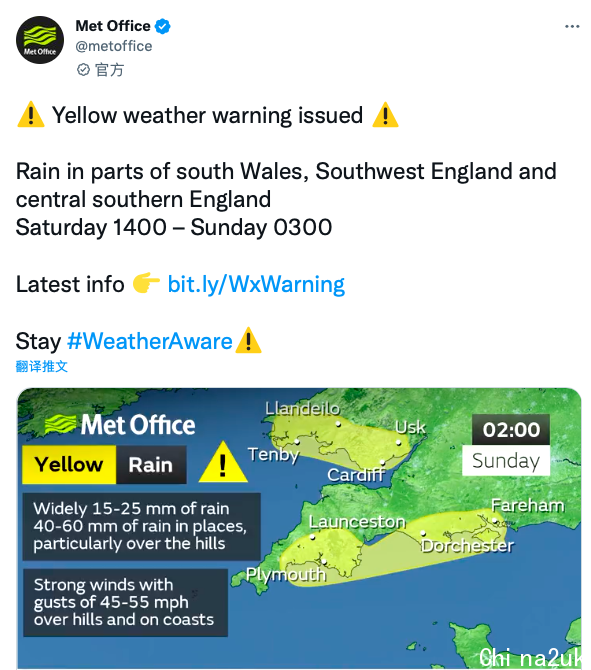
Task: Click the yellow warning triangle on the map
Action: click(223, 463)
